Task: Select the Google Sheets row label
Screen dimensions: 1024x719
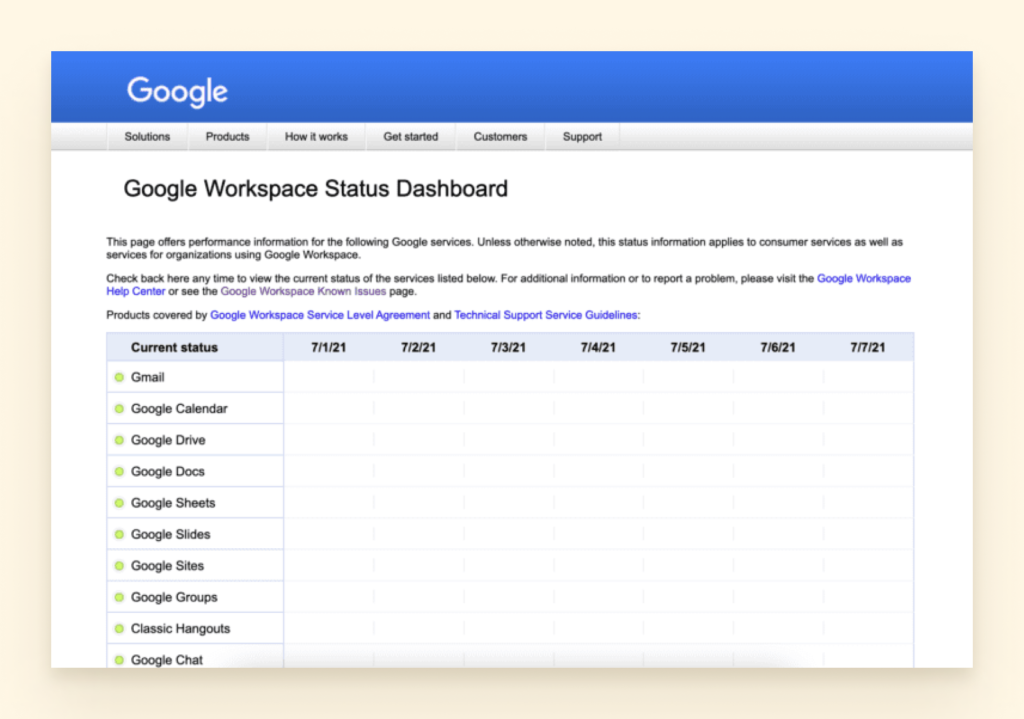Action: click(173, 503)
